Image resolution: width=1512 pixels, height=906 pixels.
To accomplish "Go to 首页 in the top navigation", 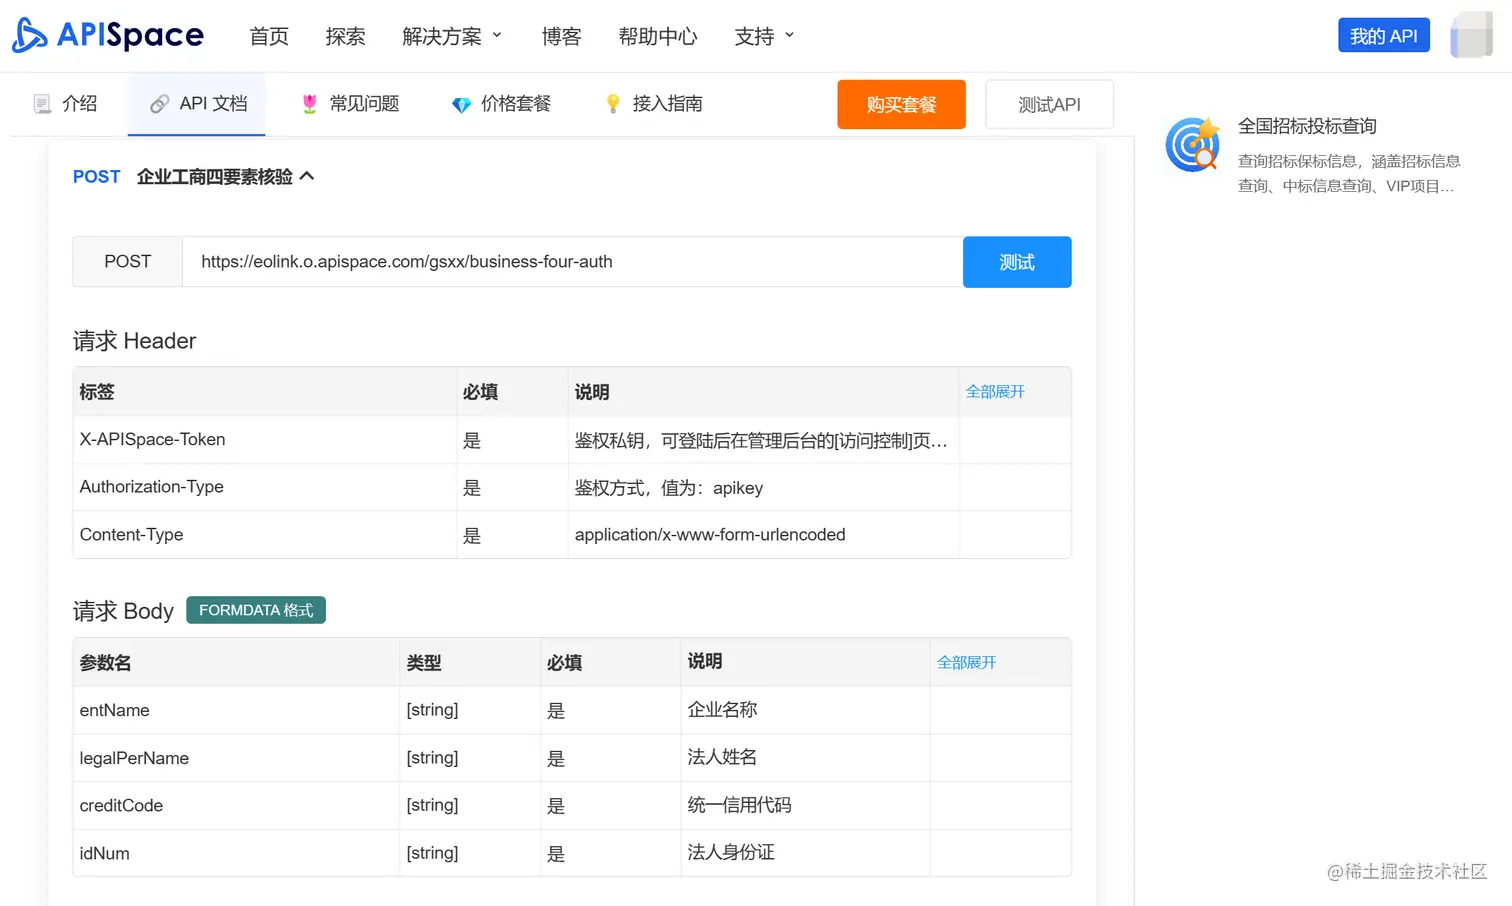I will (269, 36).
